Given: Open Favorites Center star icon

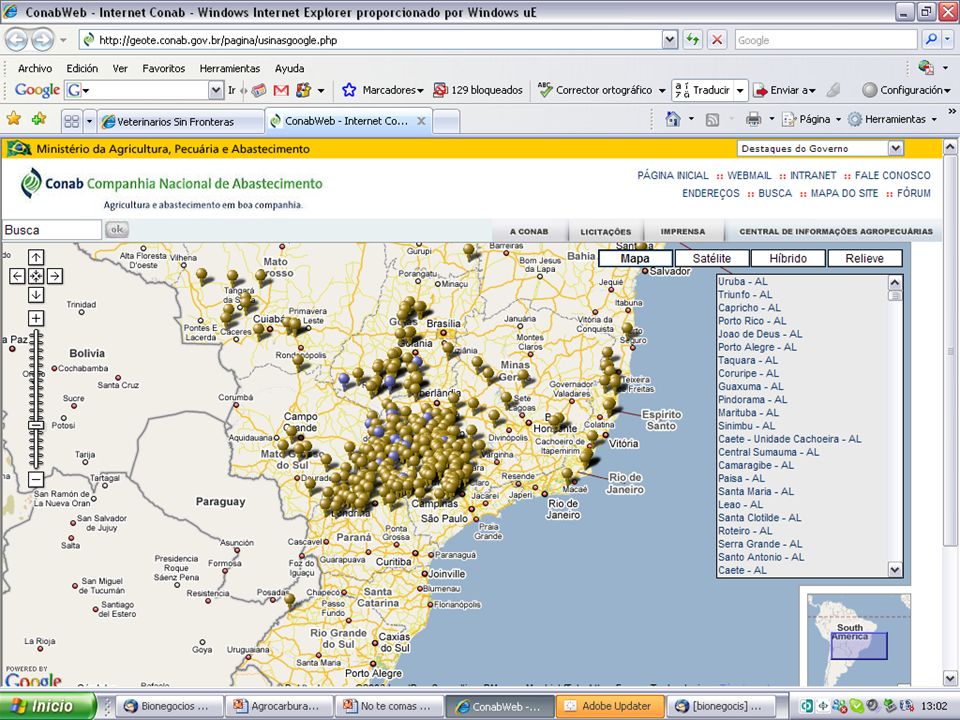Looking at the screenshot, I should pyautogui.click(x=13, y=119).
